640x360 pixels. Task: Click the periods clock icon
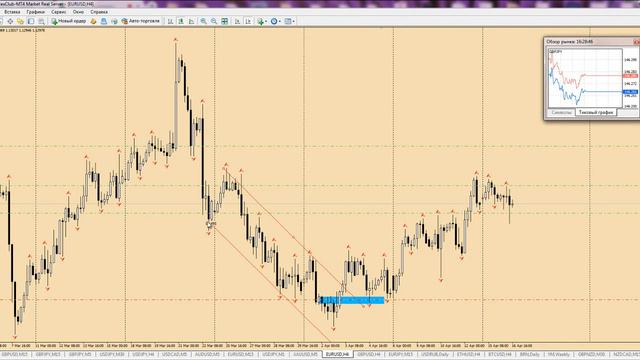[274, 21]
